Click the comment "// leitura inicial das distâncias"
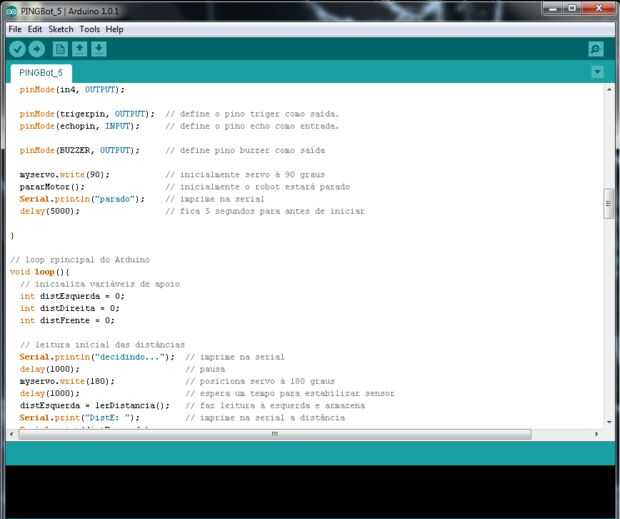620x519 pixels. 102,345
